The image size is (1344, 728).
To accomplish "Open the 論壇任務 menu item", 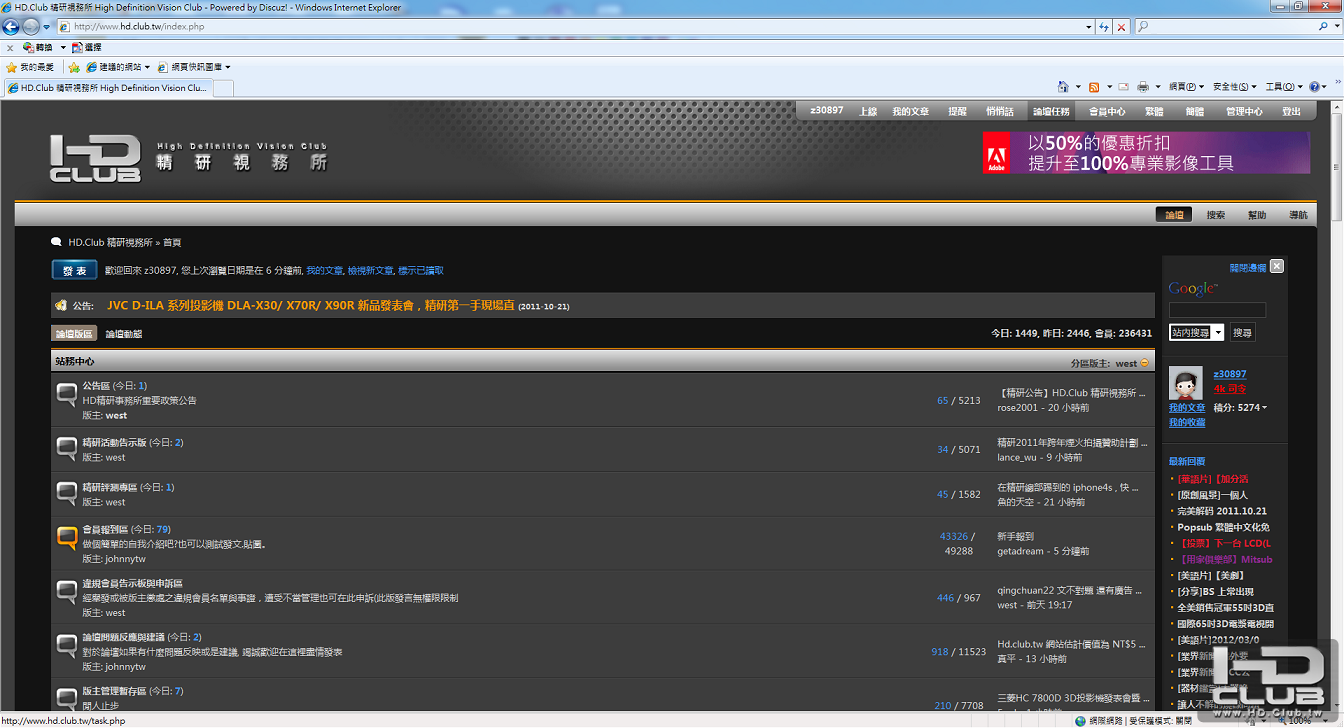I will 1051,111.
